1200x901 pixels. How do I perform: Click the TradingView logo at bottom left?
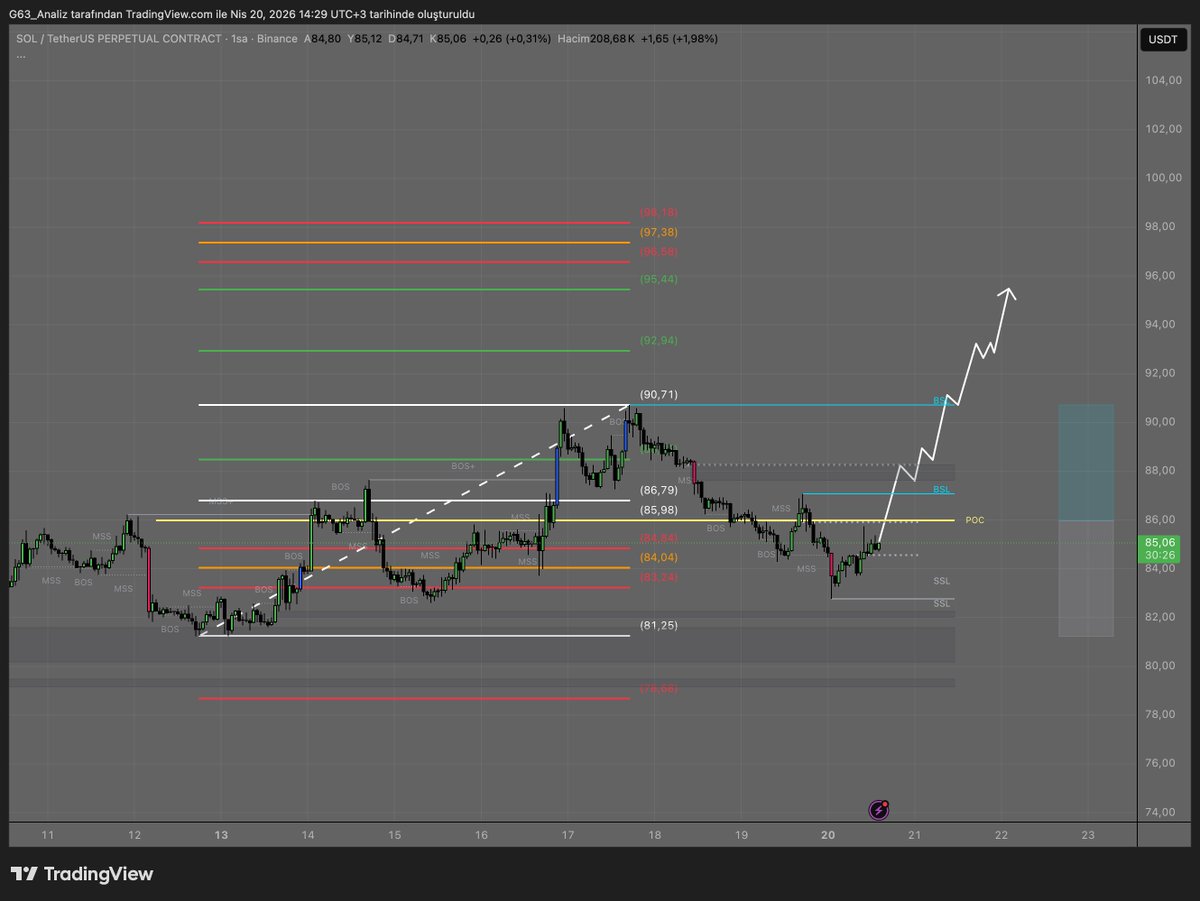coord(82,874)
